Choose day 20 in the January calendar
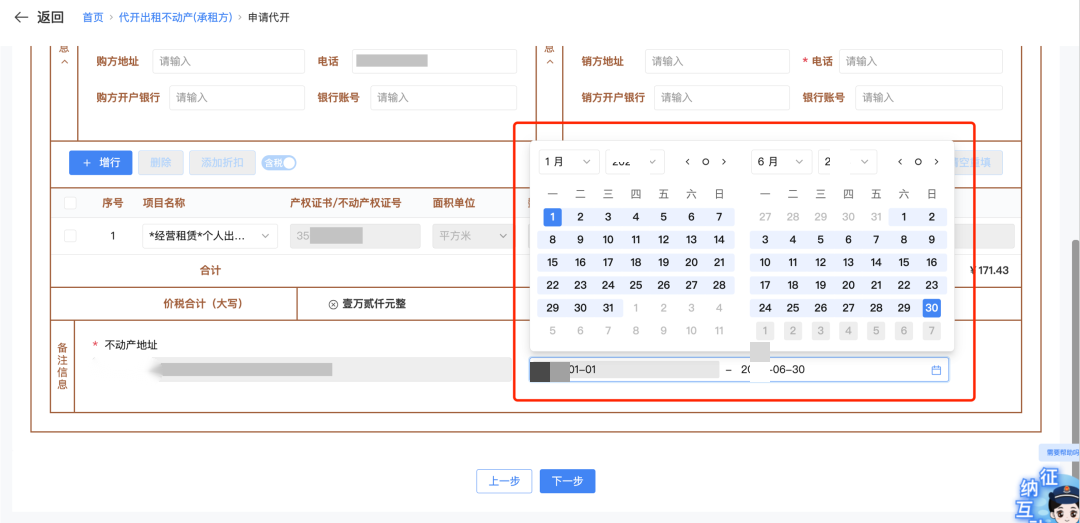 pyautogui.click(x=692, y=263)
